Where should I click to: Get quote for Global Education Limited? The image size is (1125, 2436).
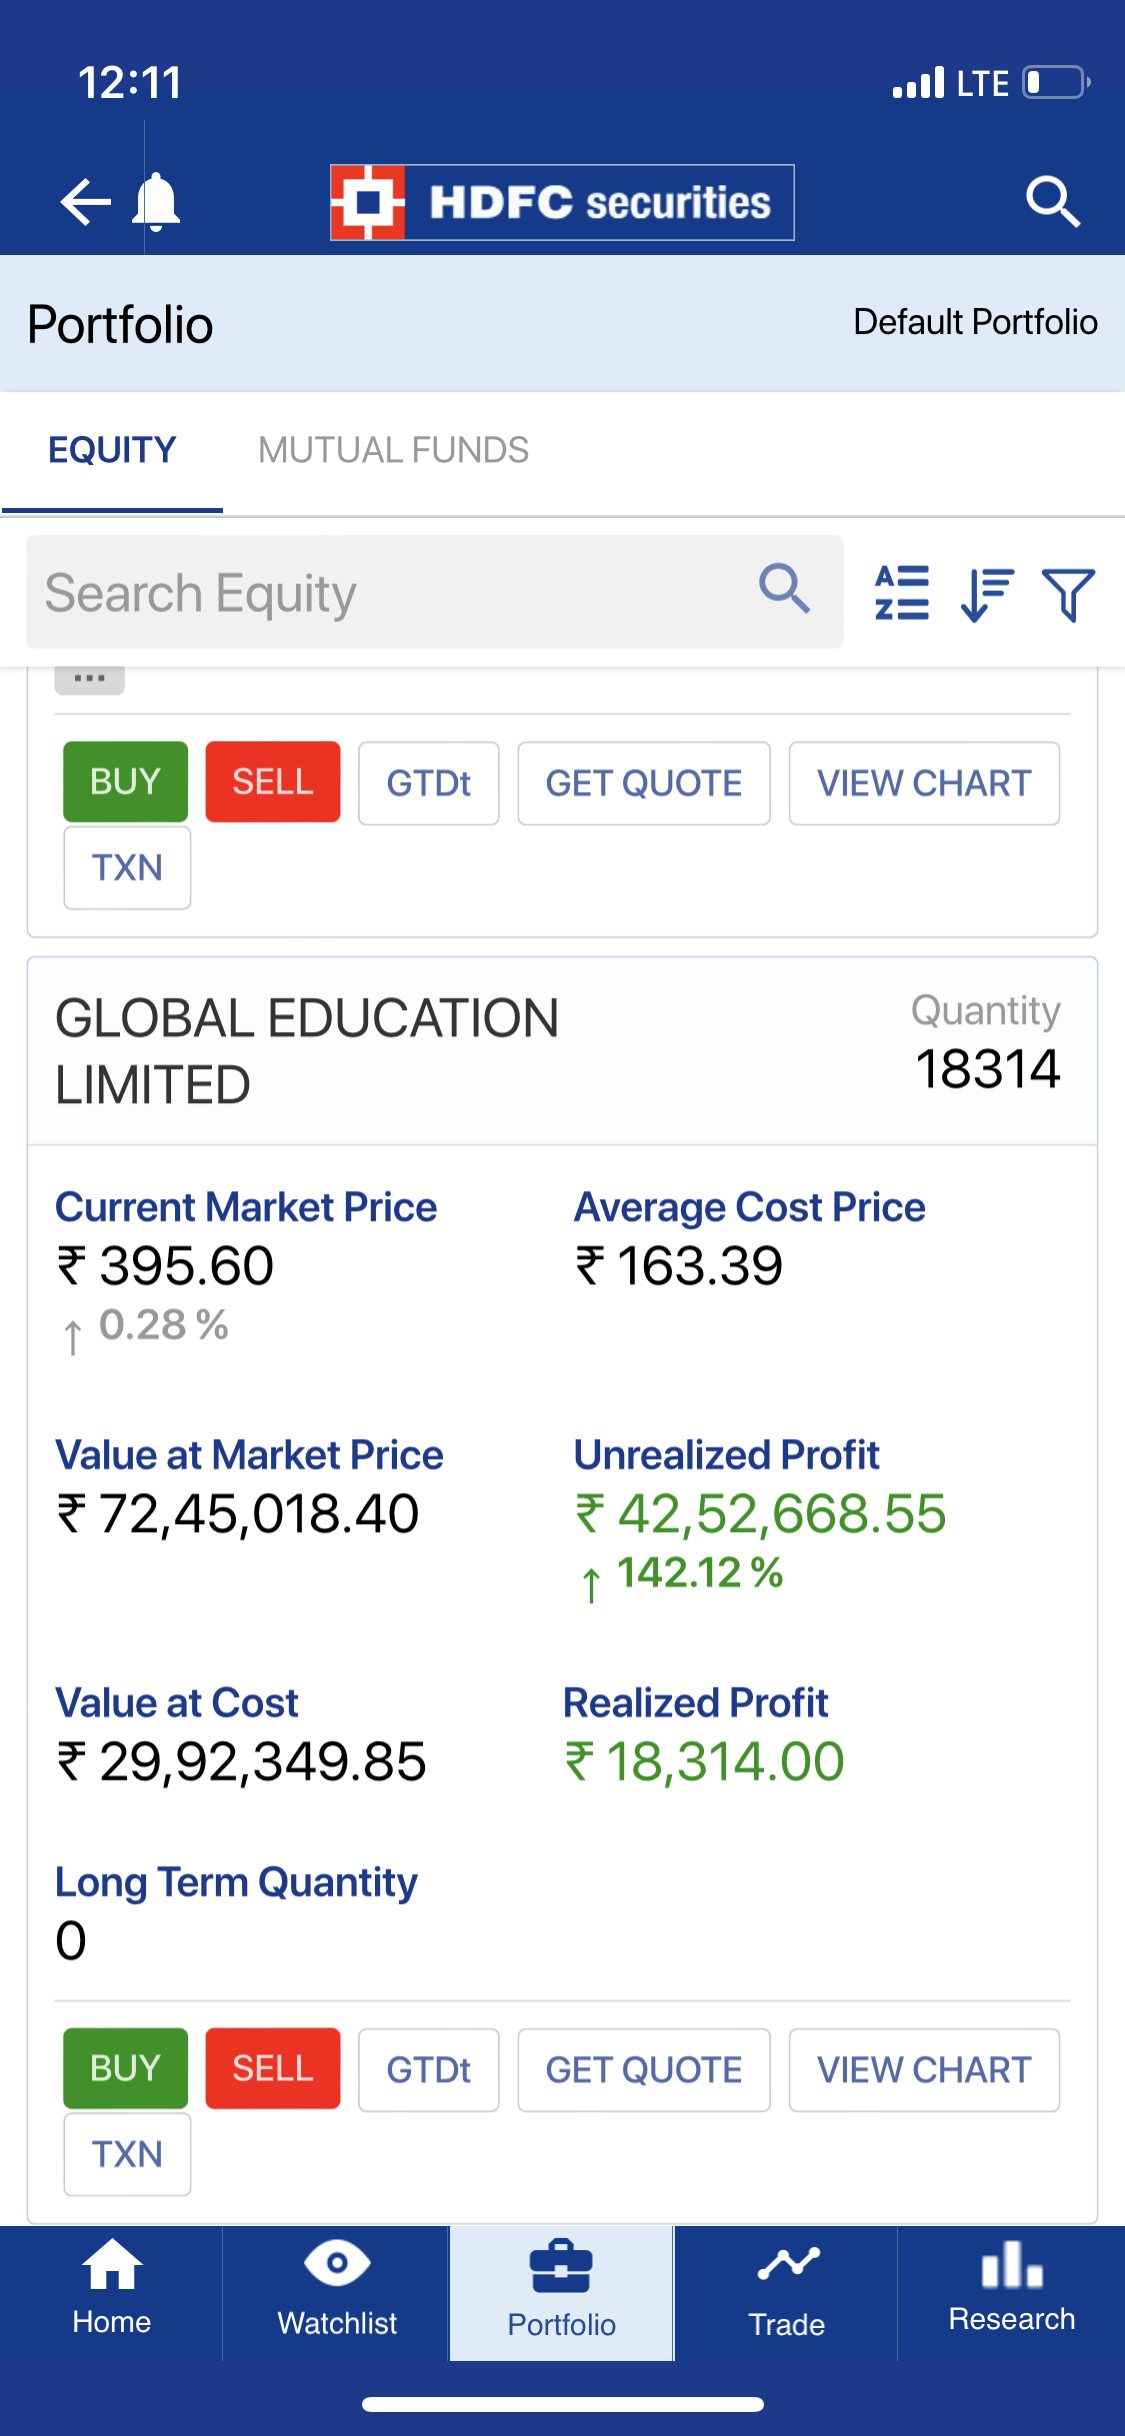coord(644,2069)
